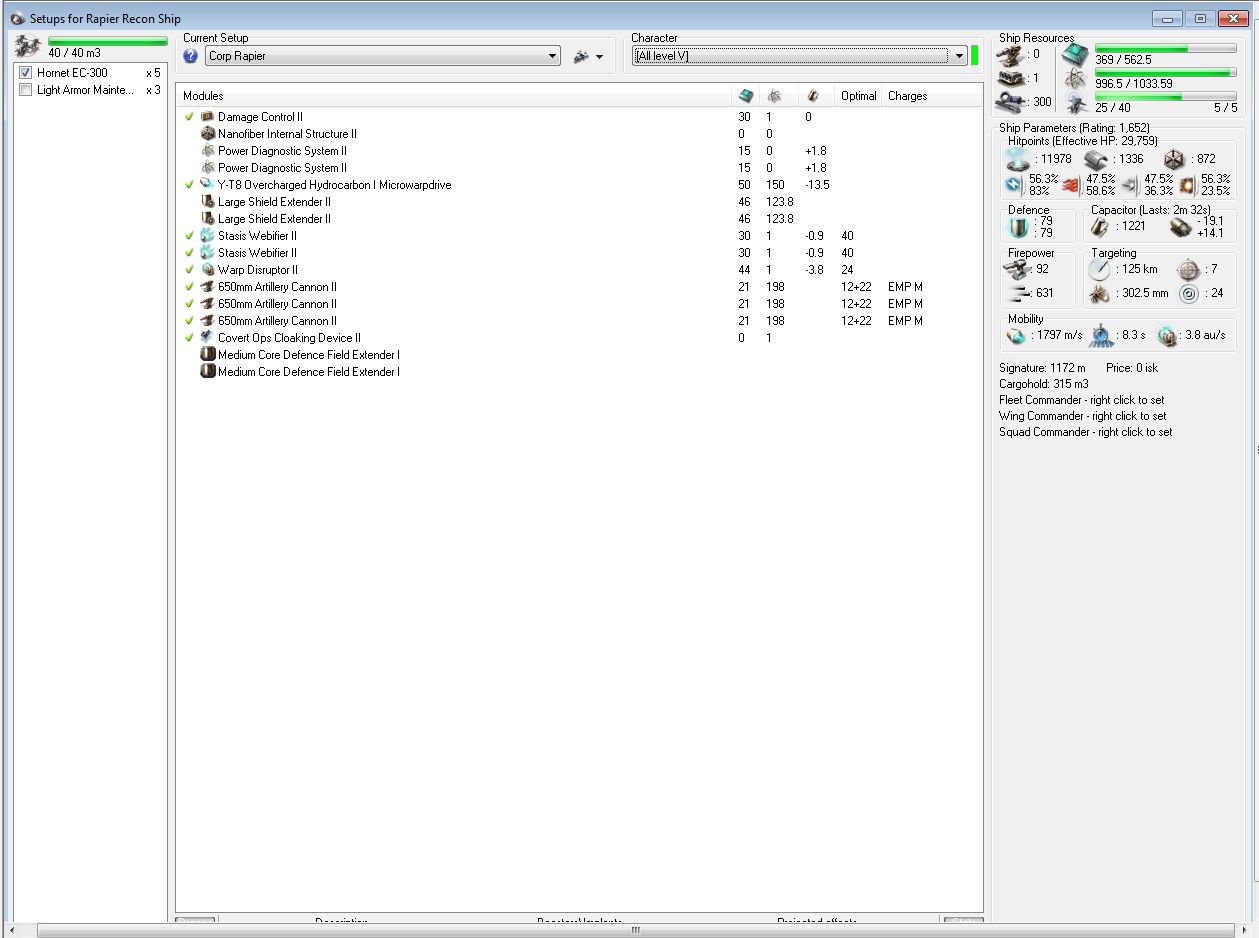
Task: Toggle the green checkmark for Damage Control II
Action: (189, 117)
